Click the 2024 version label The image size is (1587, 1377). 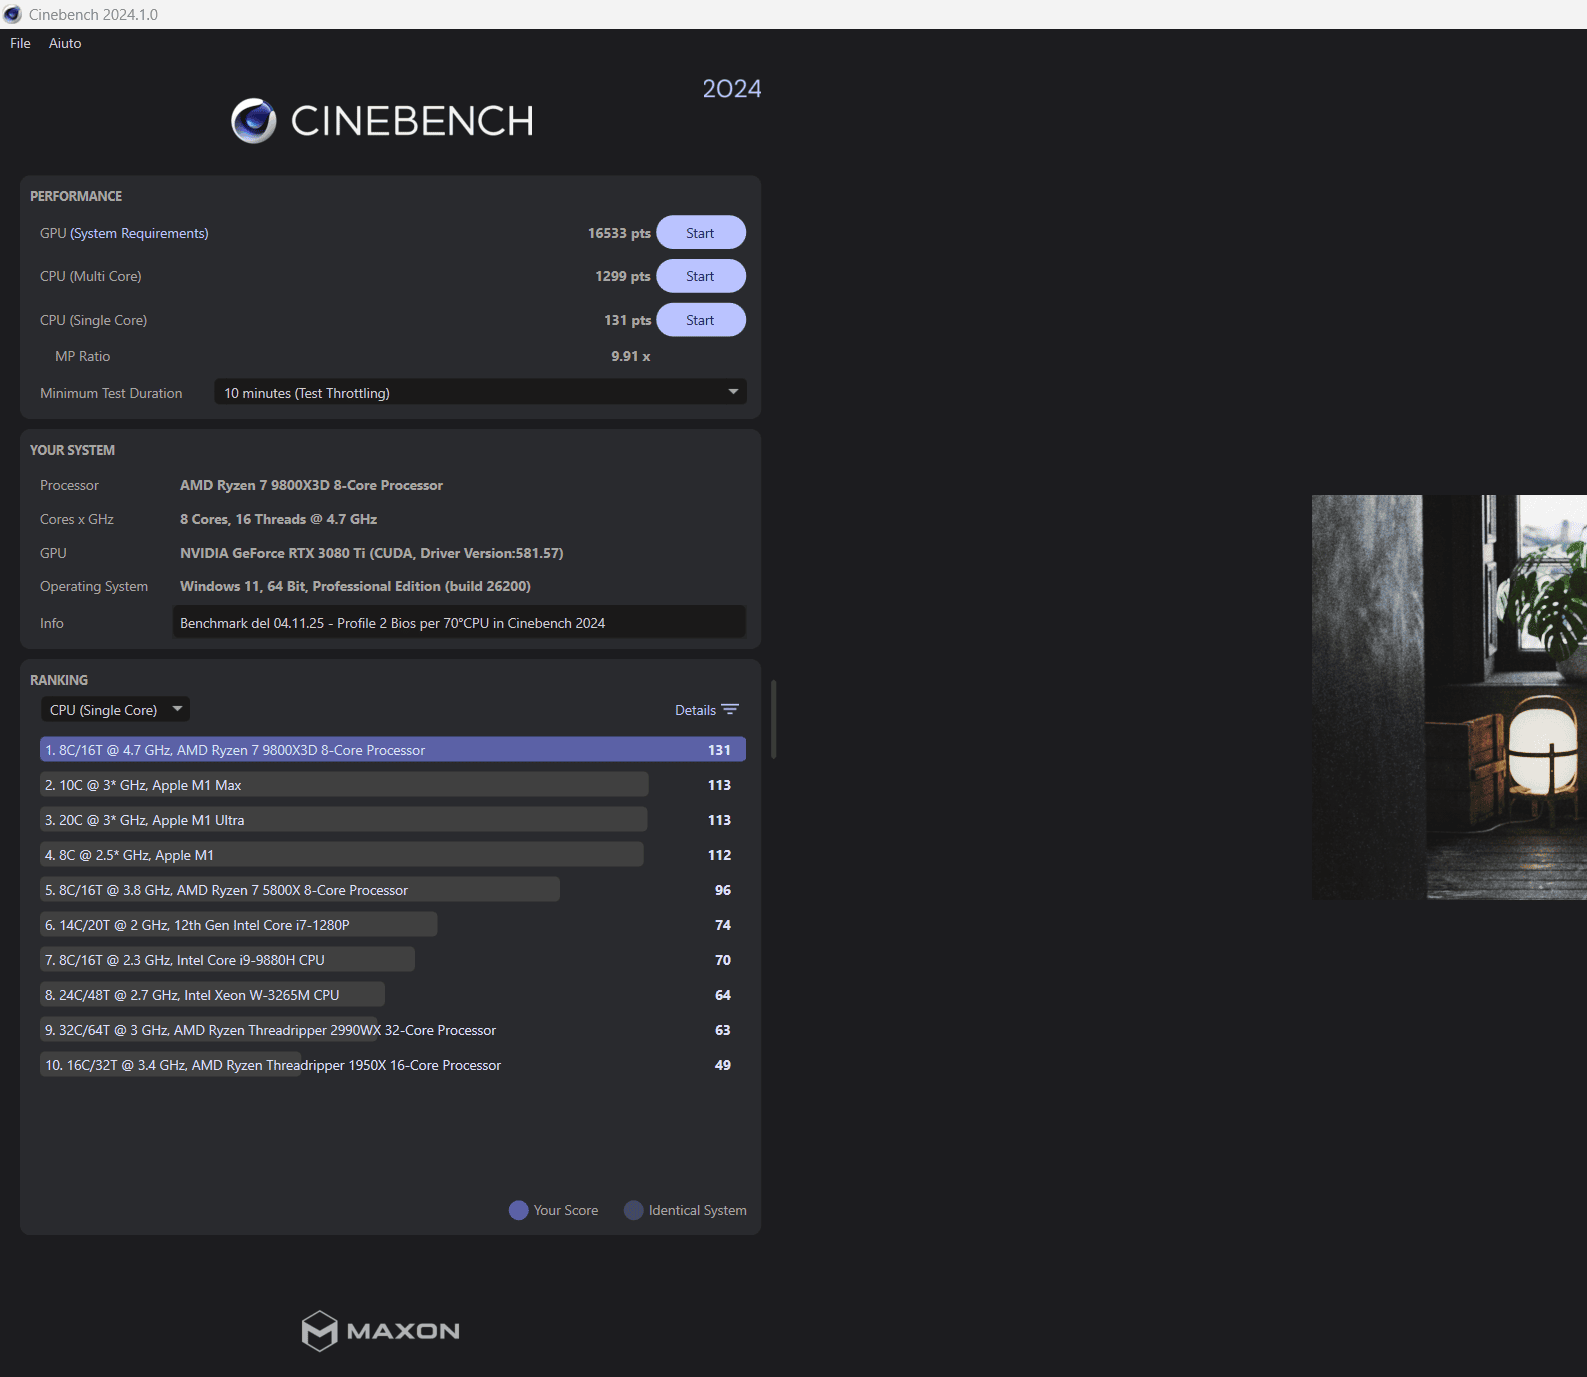pyautogui.click(x=732, y=89)
